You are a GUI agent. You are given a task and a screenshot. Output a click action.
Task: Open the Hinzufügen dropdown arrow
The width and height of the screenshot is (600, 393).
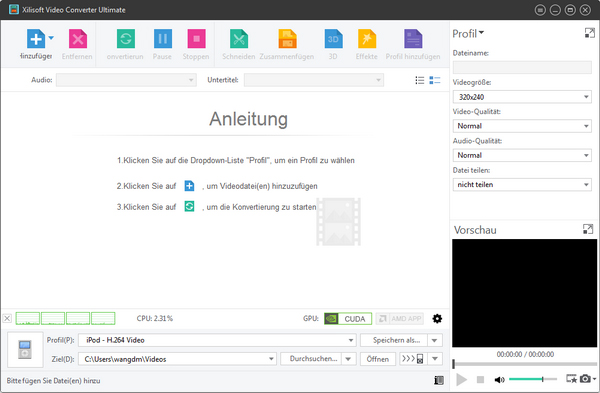pyautogui.click(x=51, y=38)
